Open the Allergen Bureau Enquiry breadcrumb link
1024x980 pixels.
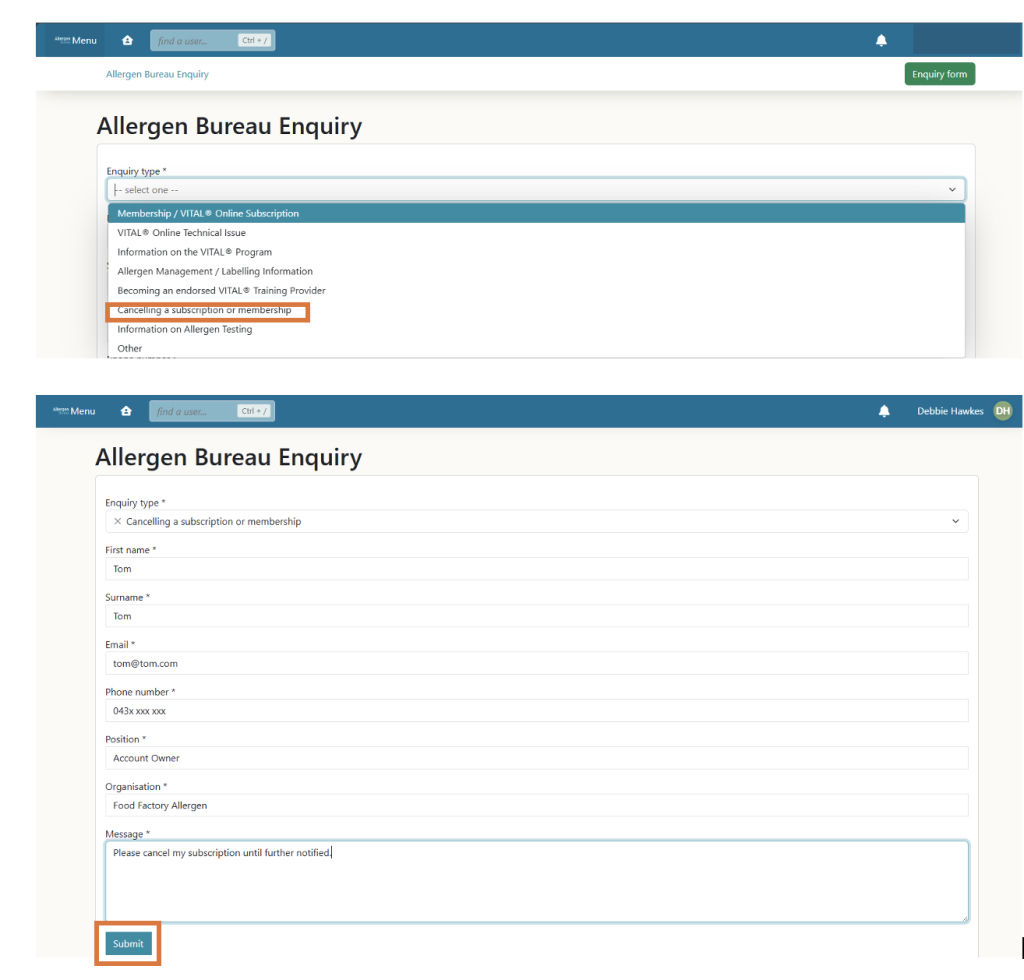157,75
